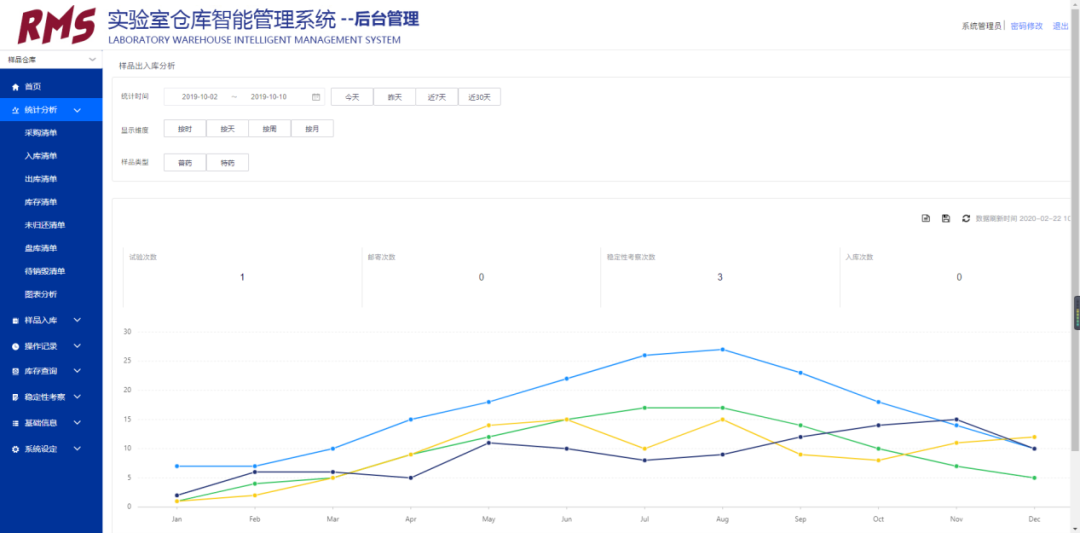Open the 样品仓库 warehouse dropdown
Screen dimensions: 1080x533
(51, 60)
